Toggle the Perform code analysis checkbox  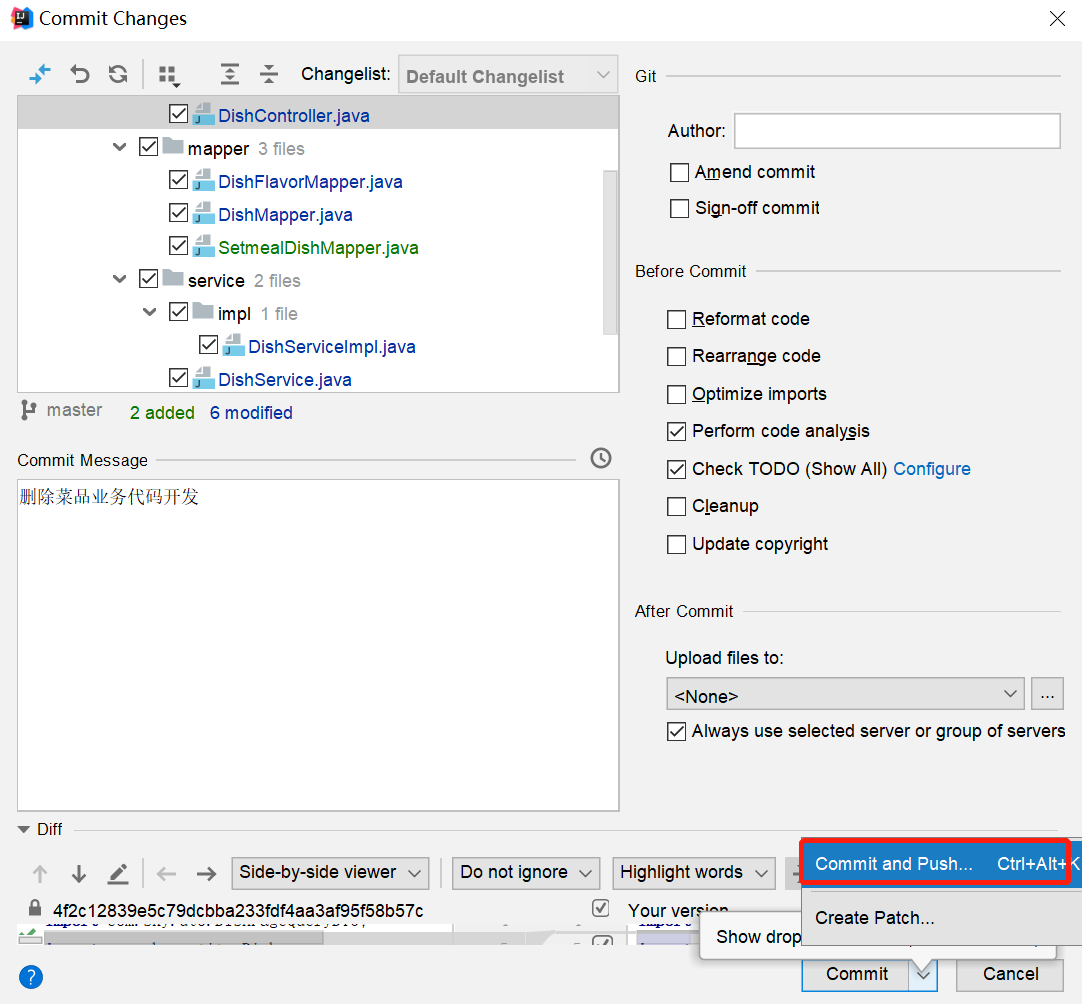click(677, 431)
